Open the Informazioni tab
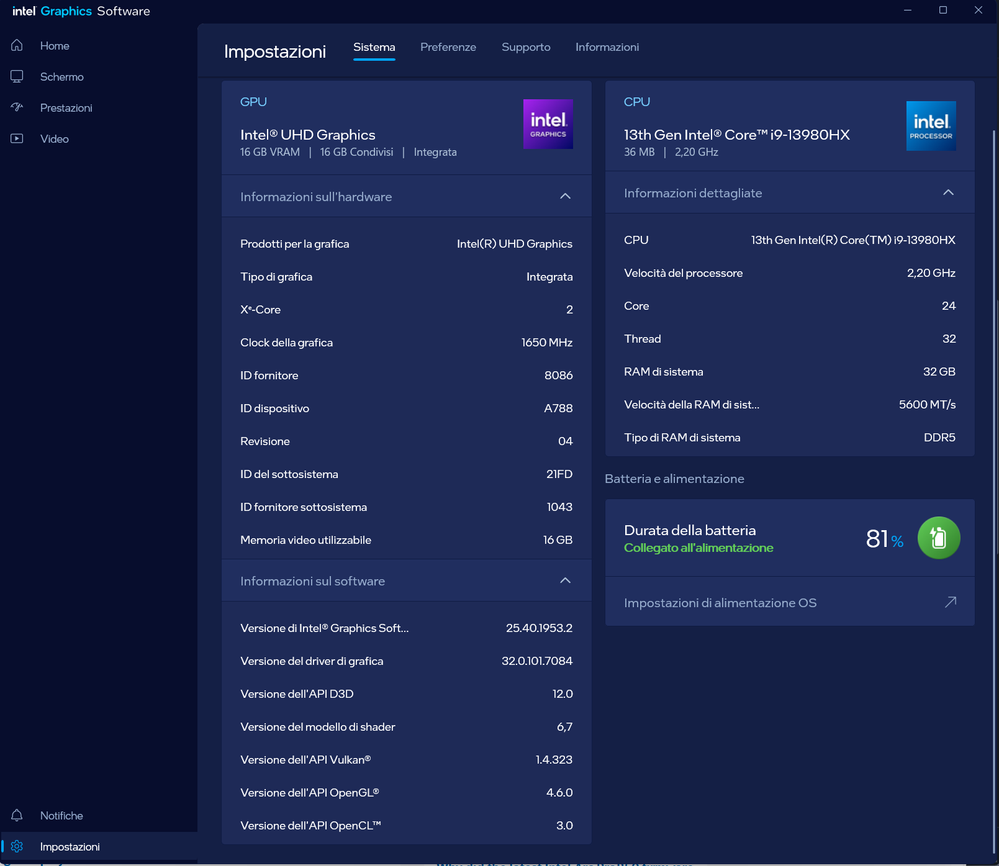The width and height of the screenshot is (999, 866). (607, 47)
